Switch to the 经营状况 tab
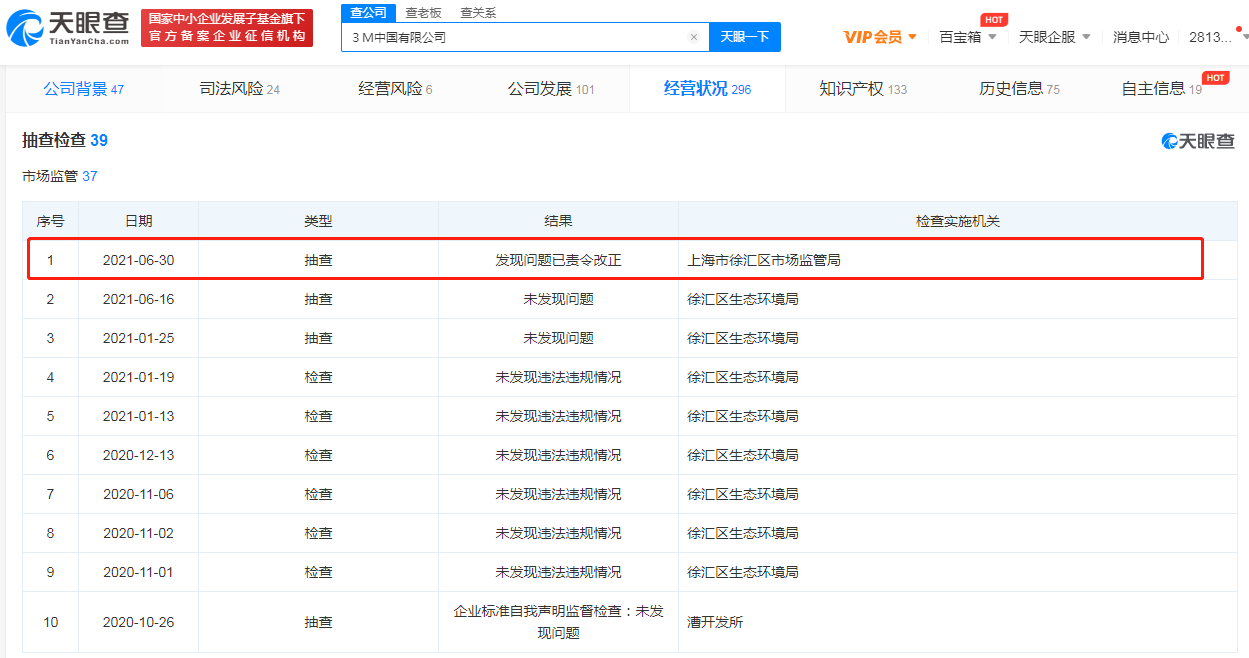The width and height of the screenshot is (1249, 658). tap(707, 89)
